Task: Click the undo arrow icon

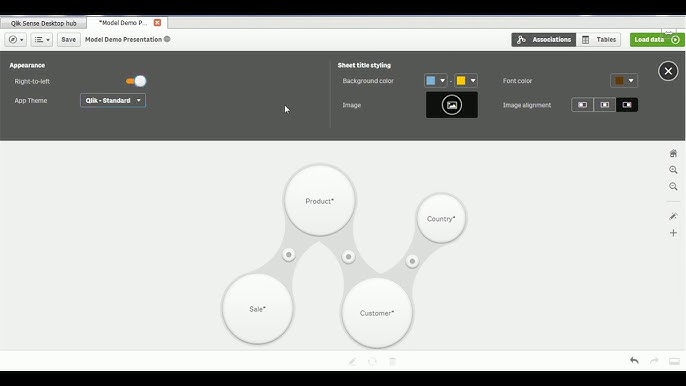Action: coord(634,361)
